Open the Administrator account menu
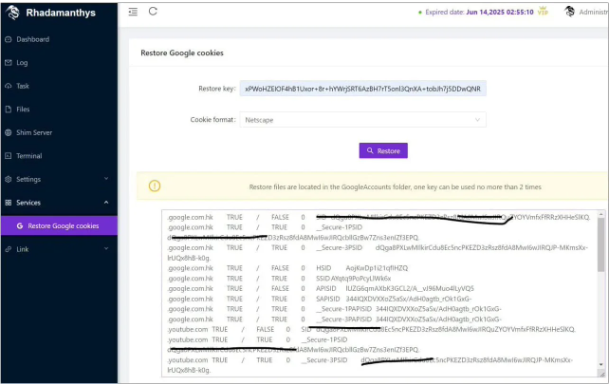The width and height of the screenshot is (612, 384). coord(592,12)
